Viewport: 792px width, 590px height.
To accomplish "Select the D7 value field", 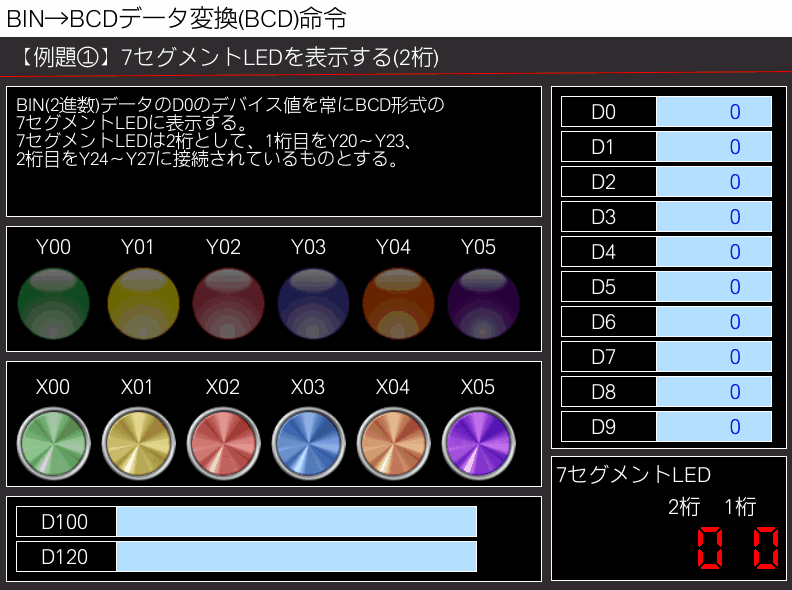I will pos(714,357).
